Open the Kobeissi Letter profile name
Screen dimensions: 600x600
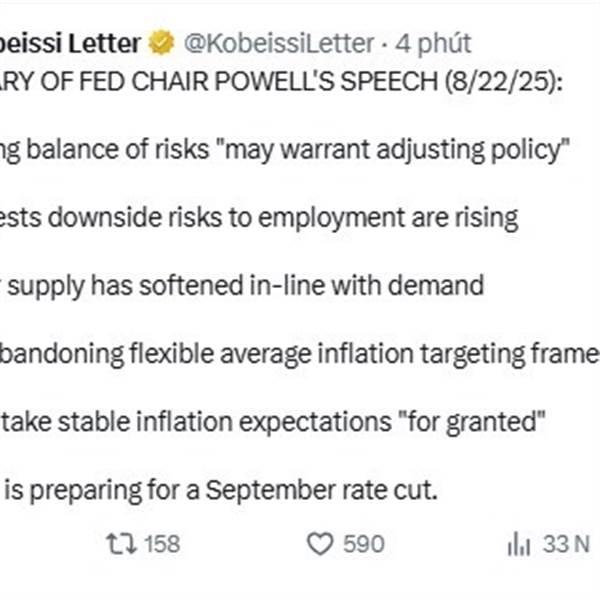pyautogui.click(x=70, y=43)
